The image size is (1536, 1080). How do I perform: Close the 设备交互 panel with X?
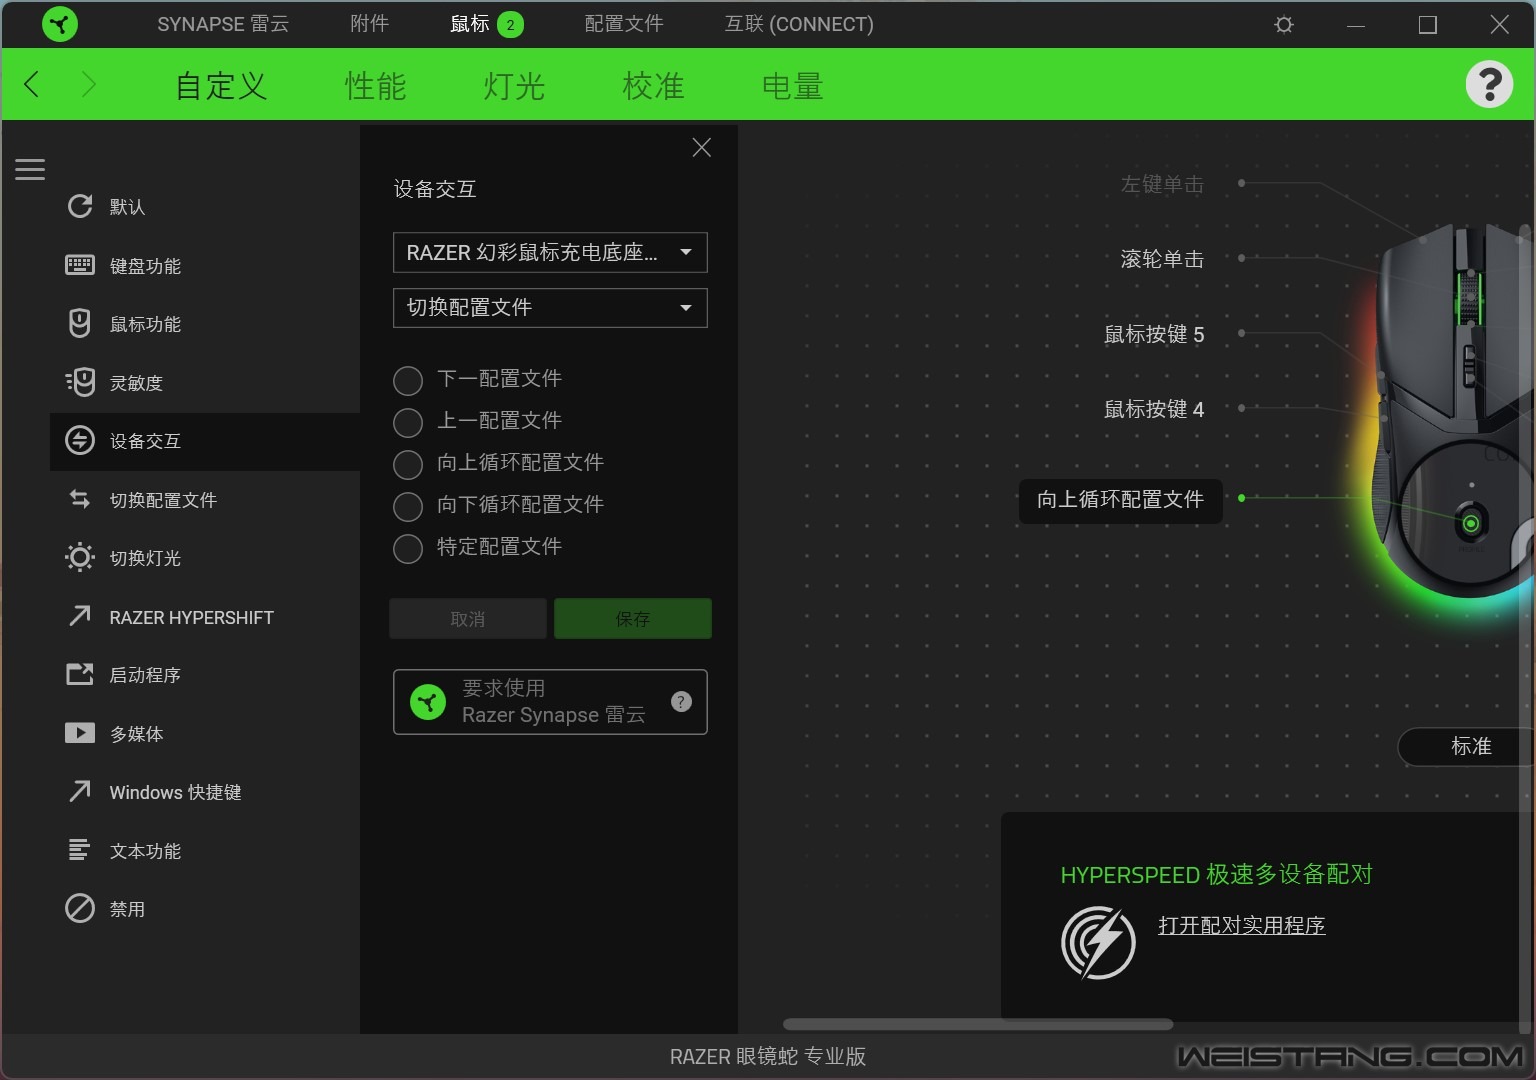click(x=702, y=148)
